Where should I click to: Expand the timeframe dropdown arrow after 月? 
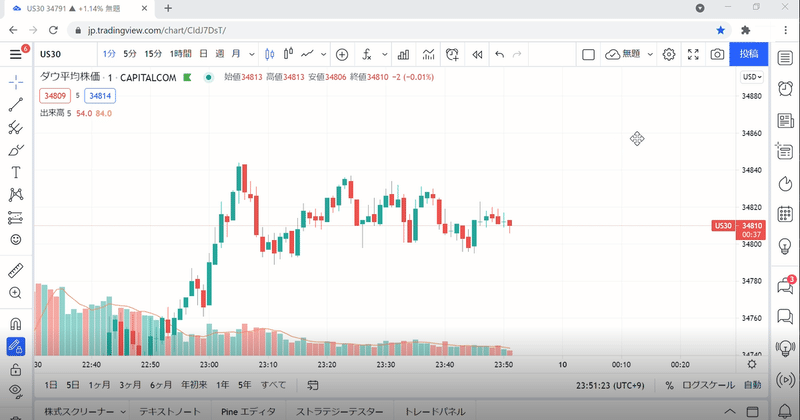tap(252, 54)
